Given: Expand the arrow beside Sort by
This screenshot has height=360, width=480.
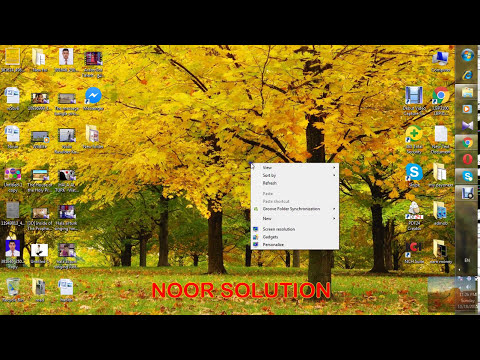Looking at the screenshot, I should pyautogui.click(x=334, y=175).
